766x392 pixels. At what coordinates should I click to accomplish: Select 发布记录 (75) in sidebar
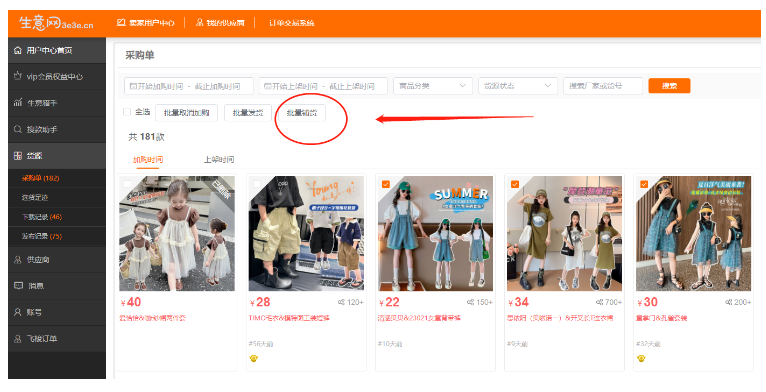coord(57,236)
